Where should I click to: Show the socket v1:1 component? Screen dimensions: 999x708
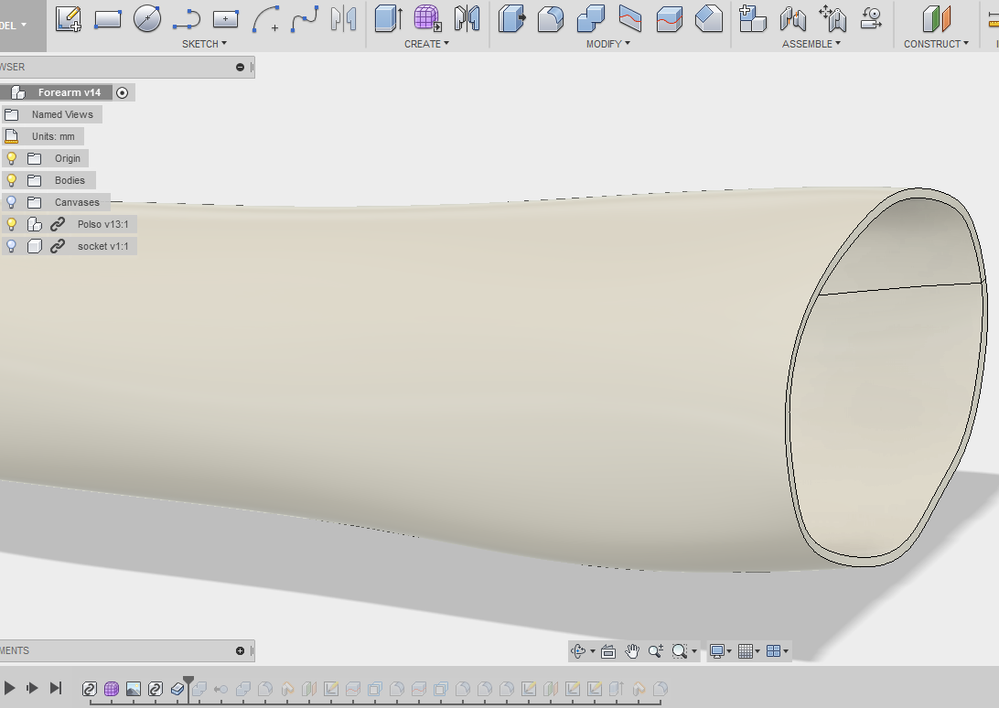point(12,246)
